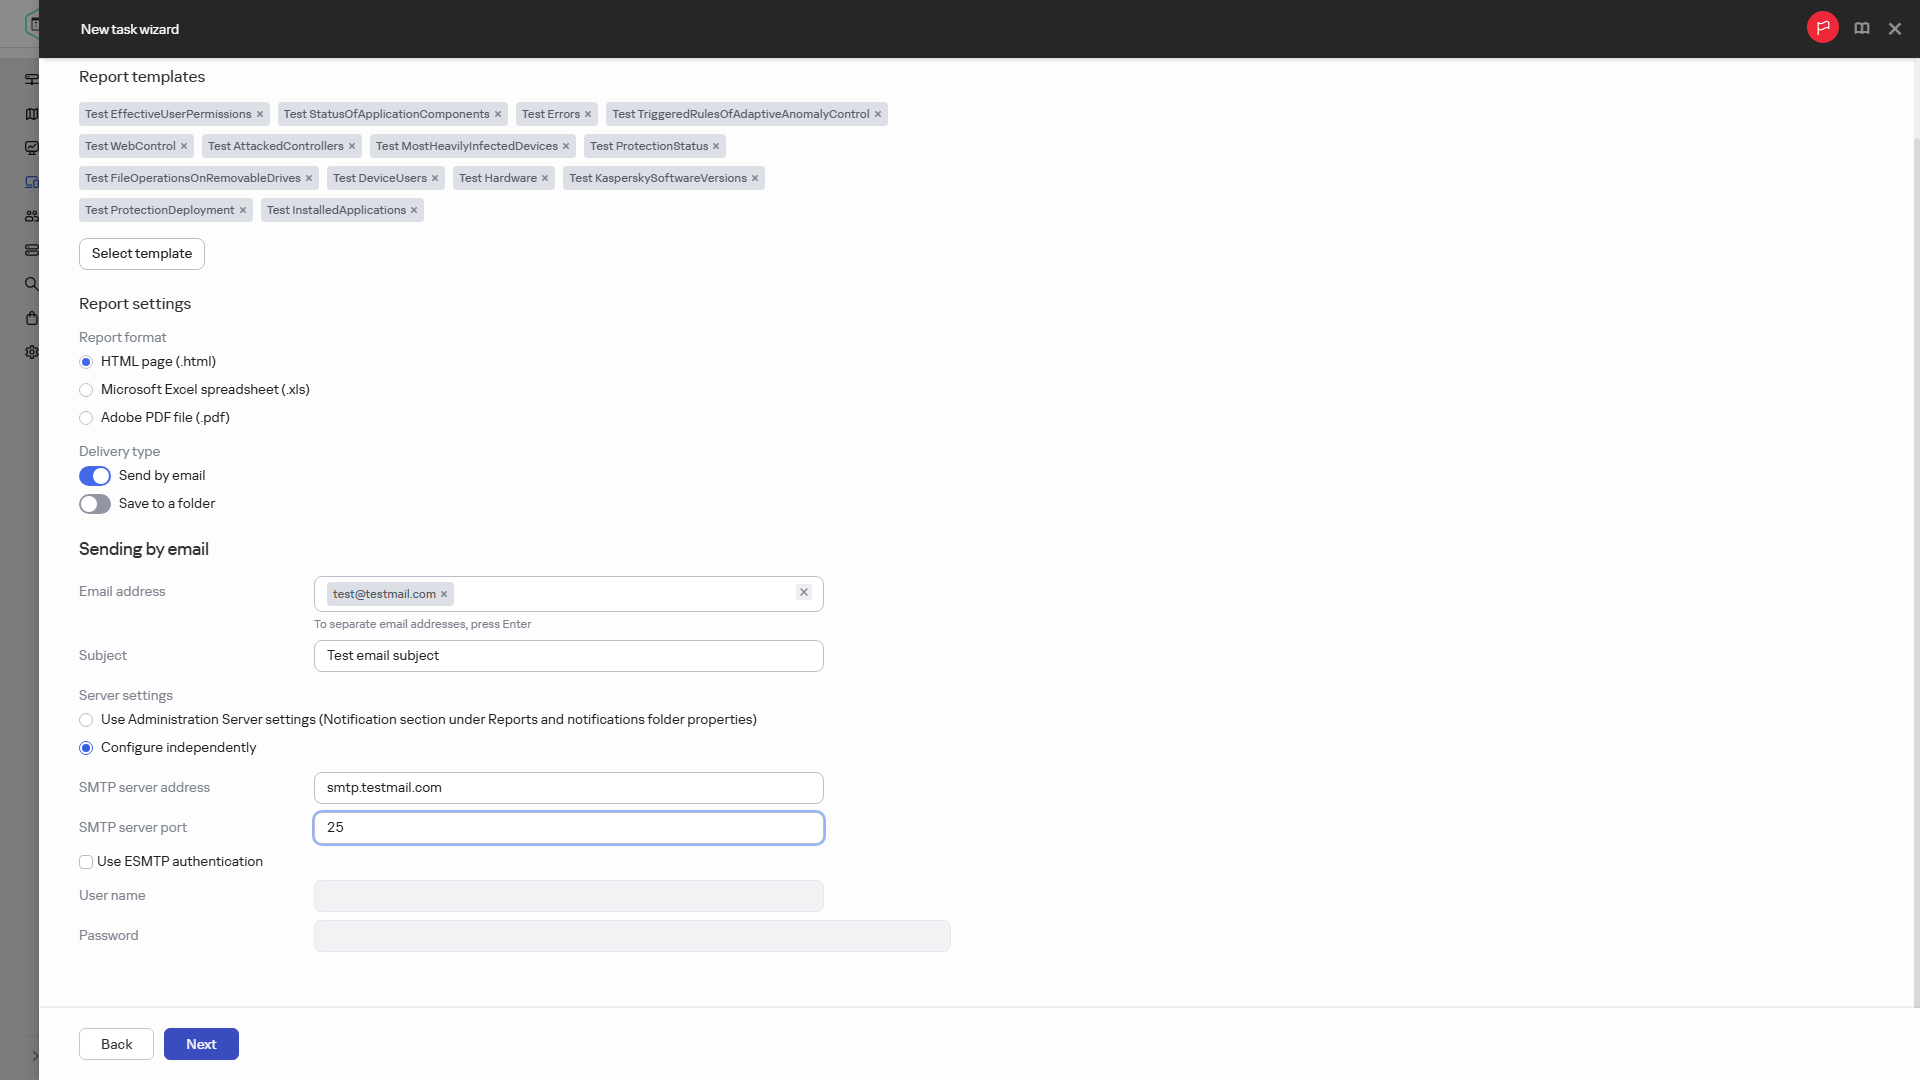Remove Test StatusOfApplicationComponents tag
This screenshot has width=1920, height=1080.
tap(498, 115)
